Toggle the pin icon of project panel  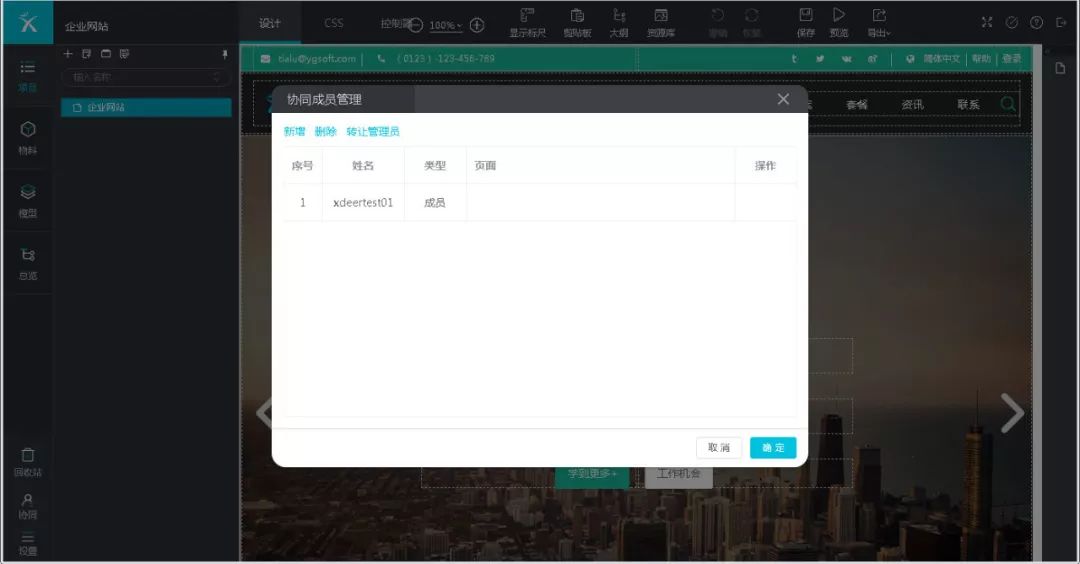tap(224, 54)
